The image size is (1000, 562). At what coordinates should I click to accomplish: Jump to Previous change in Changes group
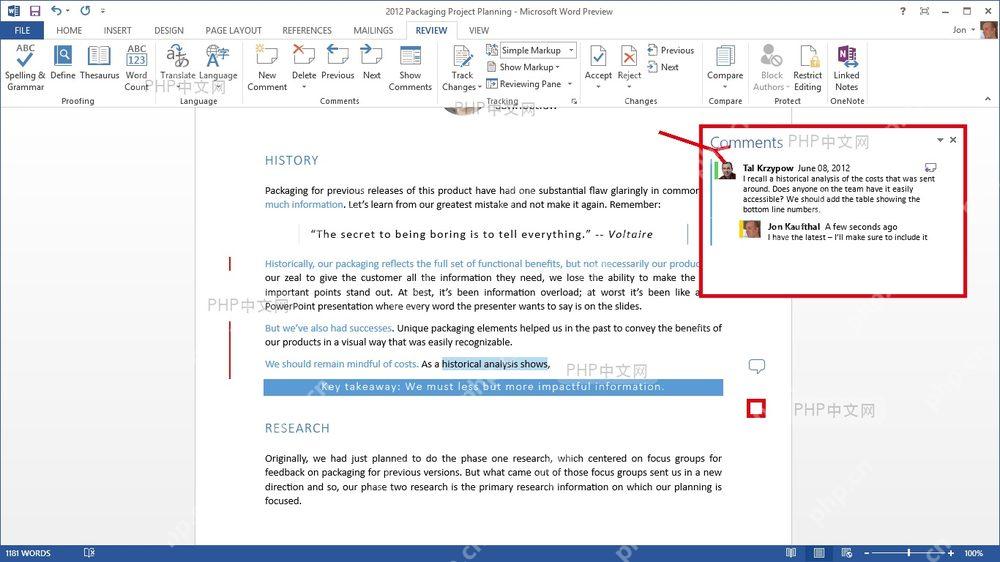[x=670, y=50]
